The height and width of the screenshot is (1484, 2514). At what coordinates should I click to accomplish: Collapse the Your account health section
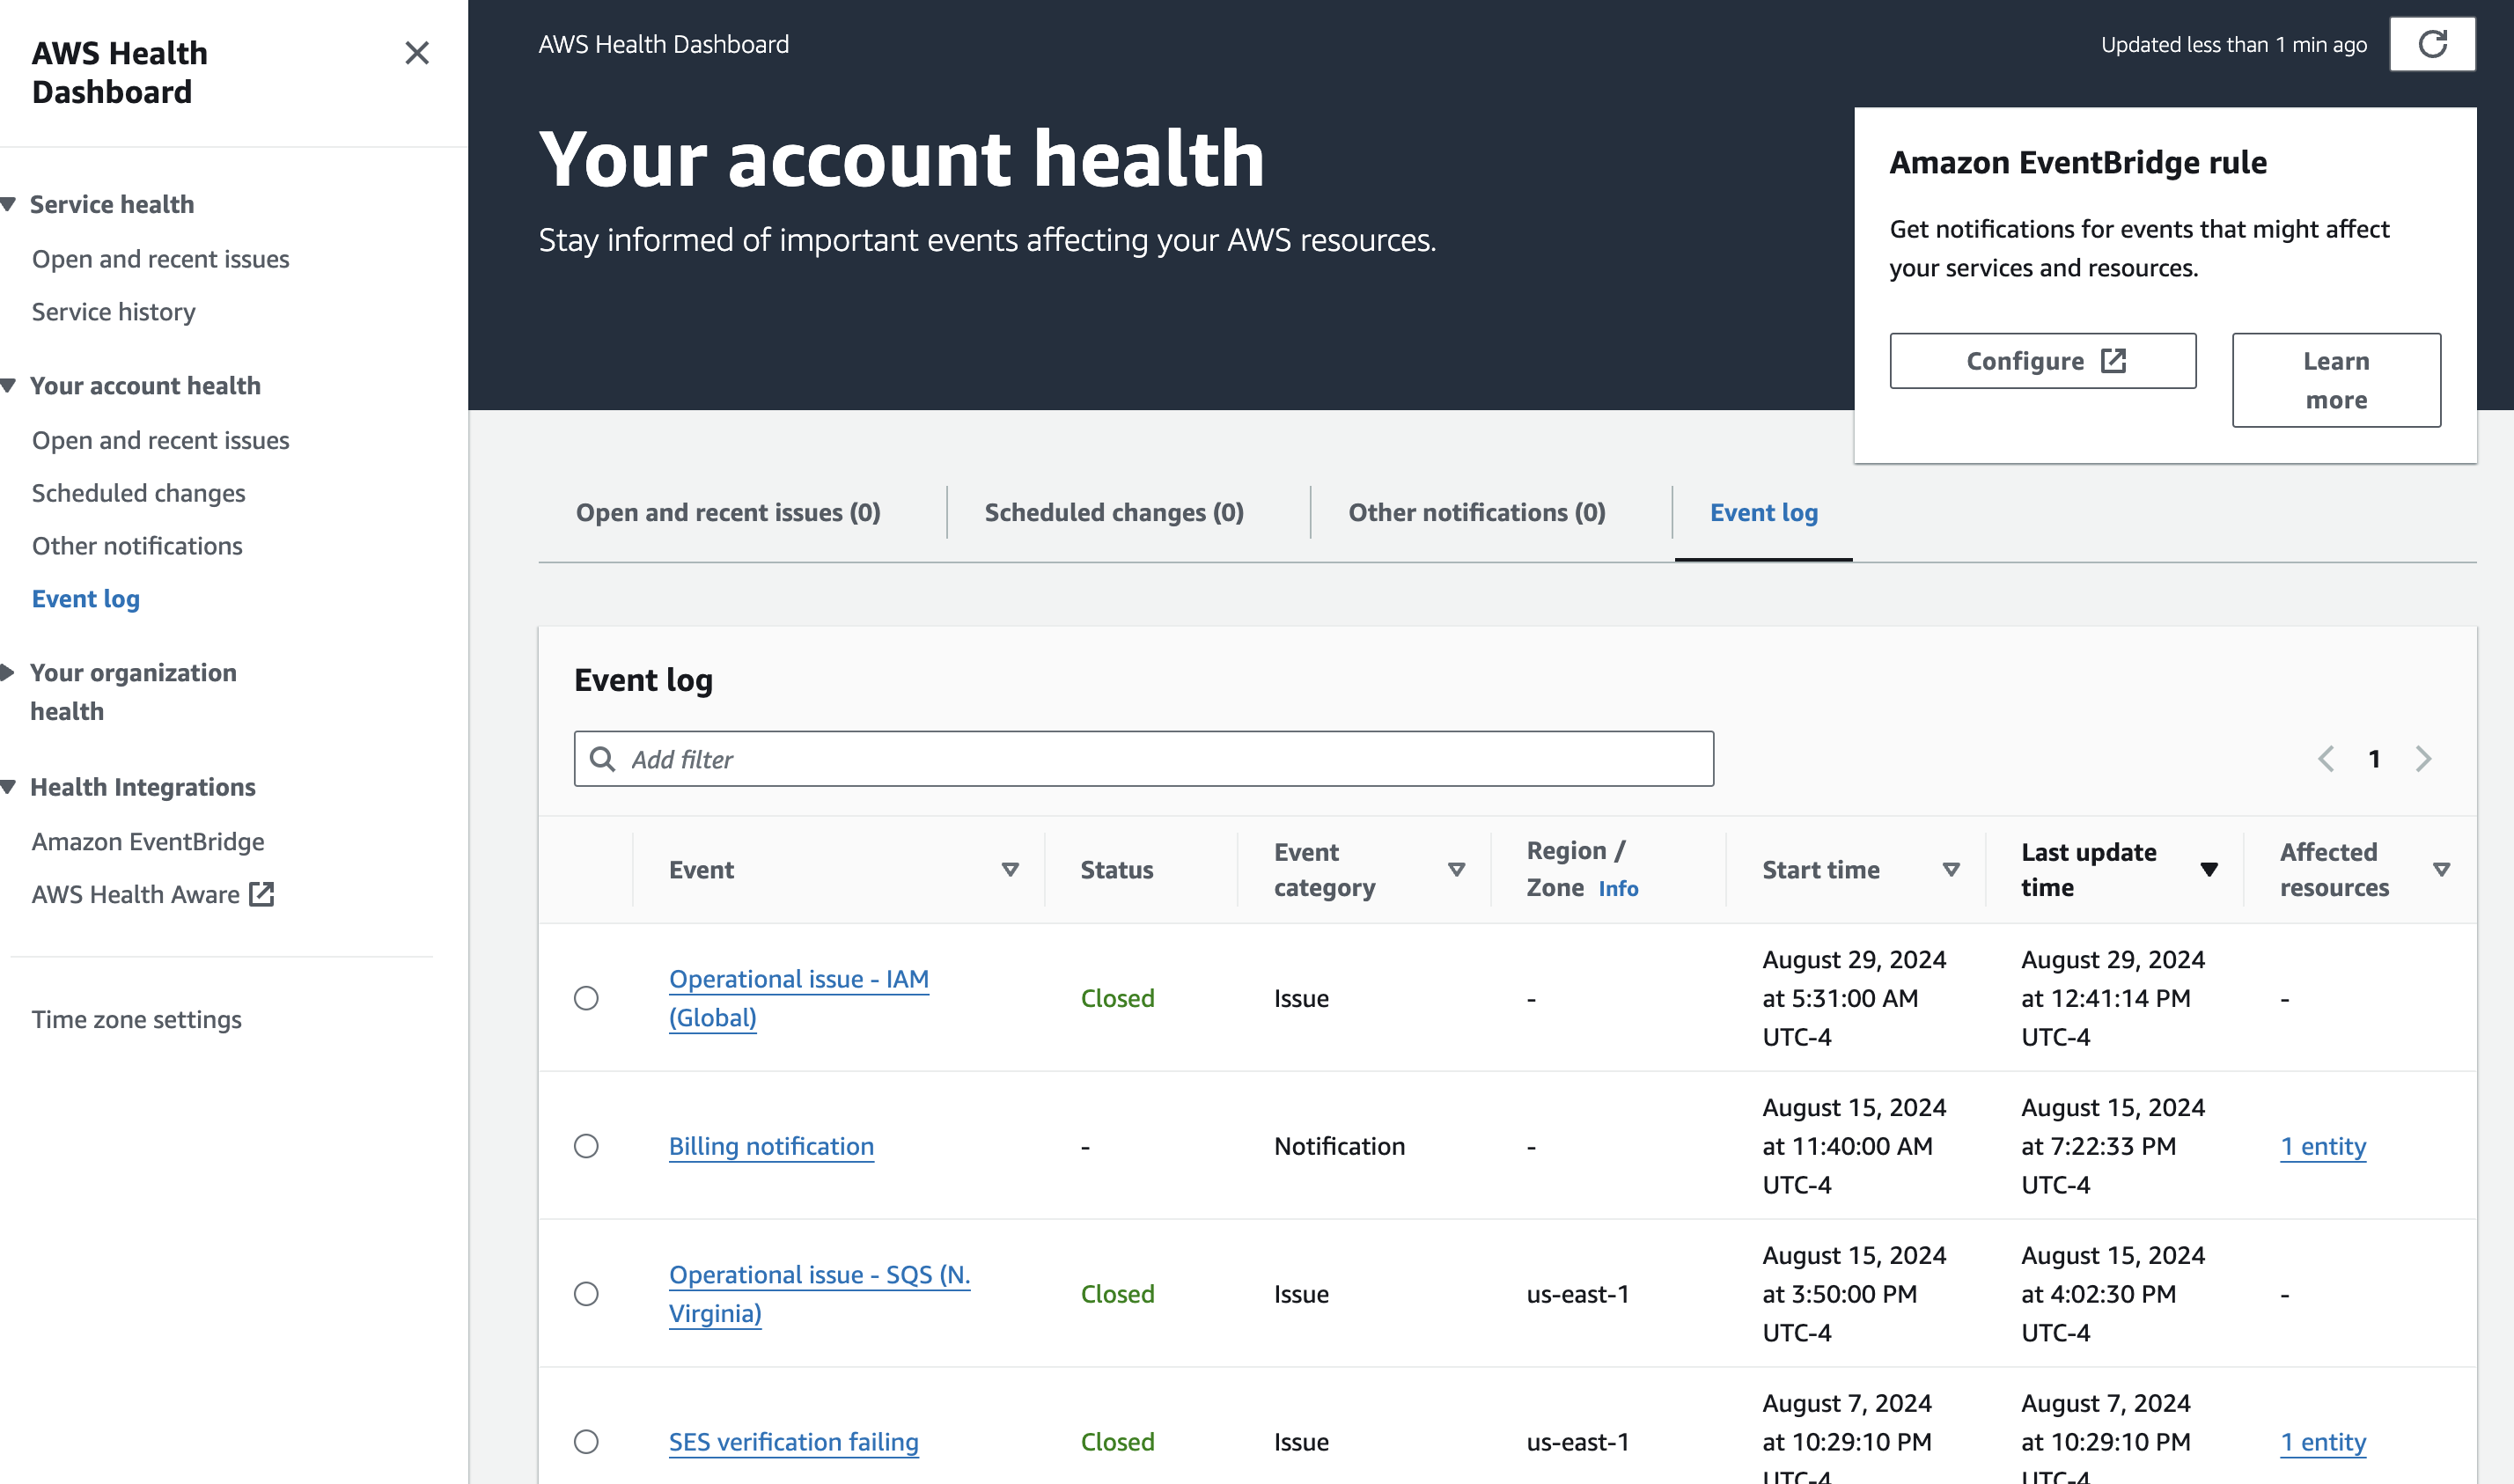[9, 386]
